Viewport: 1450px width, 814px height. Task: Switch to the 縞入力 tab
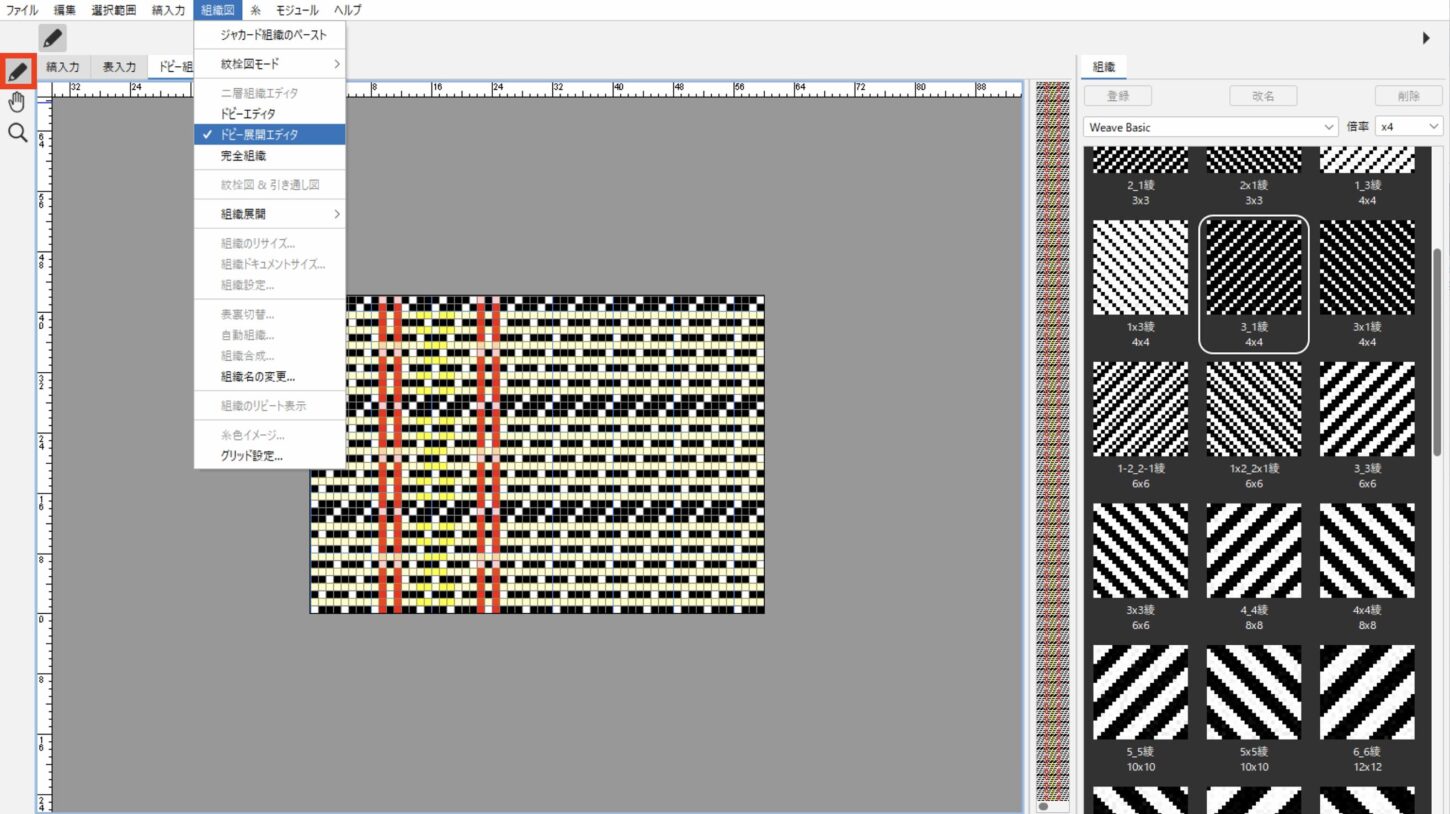63,67
